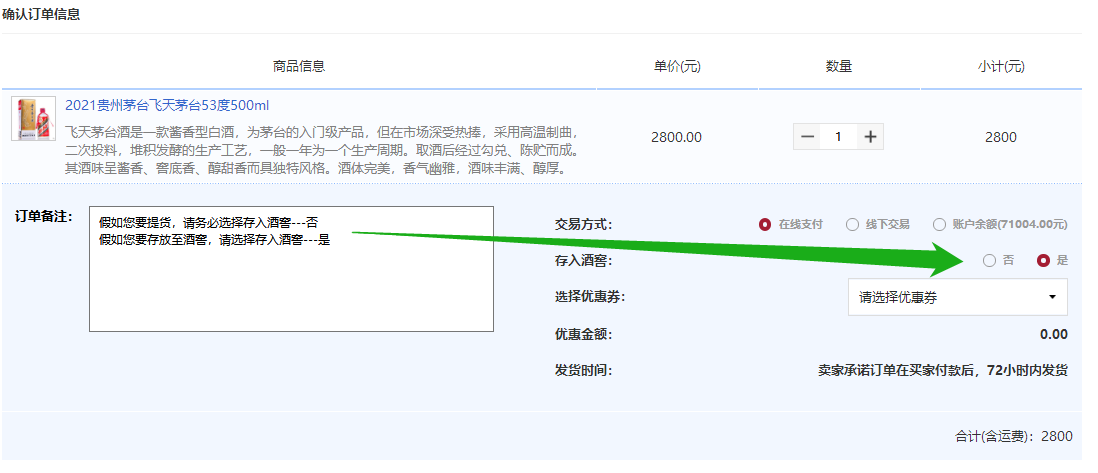Click the 单价(元) column header
The width and height of the screenshot is (1098, 473).
pyautogui.click(x=677, y=67)
